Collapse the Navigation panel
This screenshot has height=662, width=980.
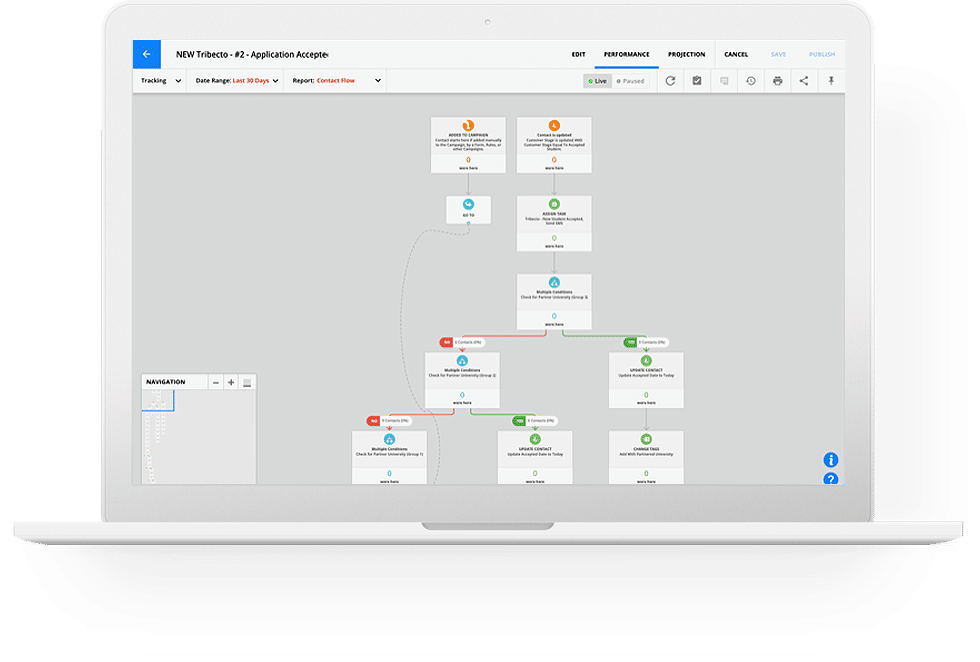pos(247,382)
